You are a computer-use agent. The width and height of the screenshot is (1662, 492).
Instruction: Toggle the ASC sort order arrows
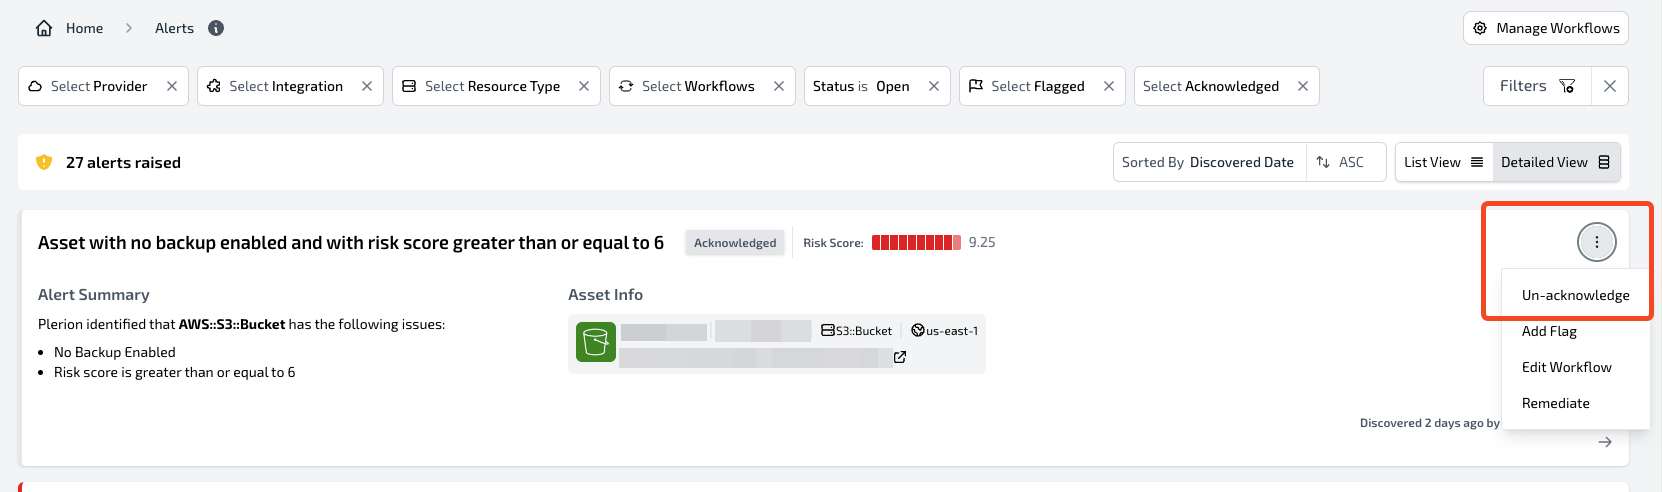(1323, 162)
